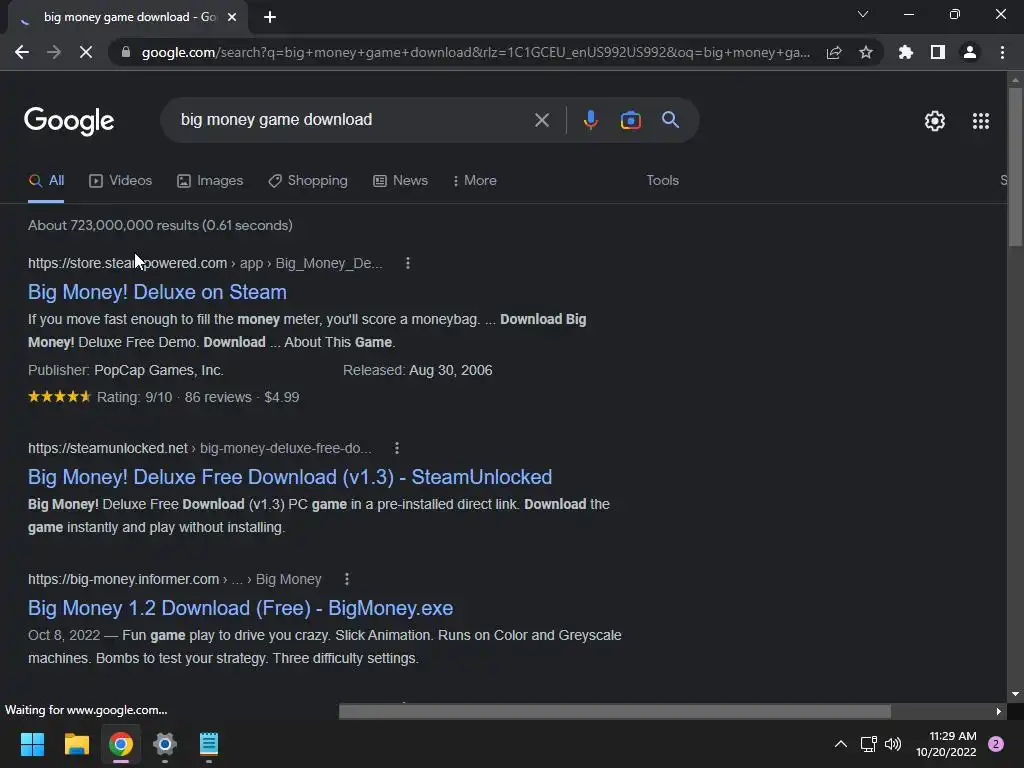
Task: Open a new browser tab
Action: pos(270,17)
